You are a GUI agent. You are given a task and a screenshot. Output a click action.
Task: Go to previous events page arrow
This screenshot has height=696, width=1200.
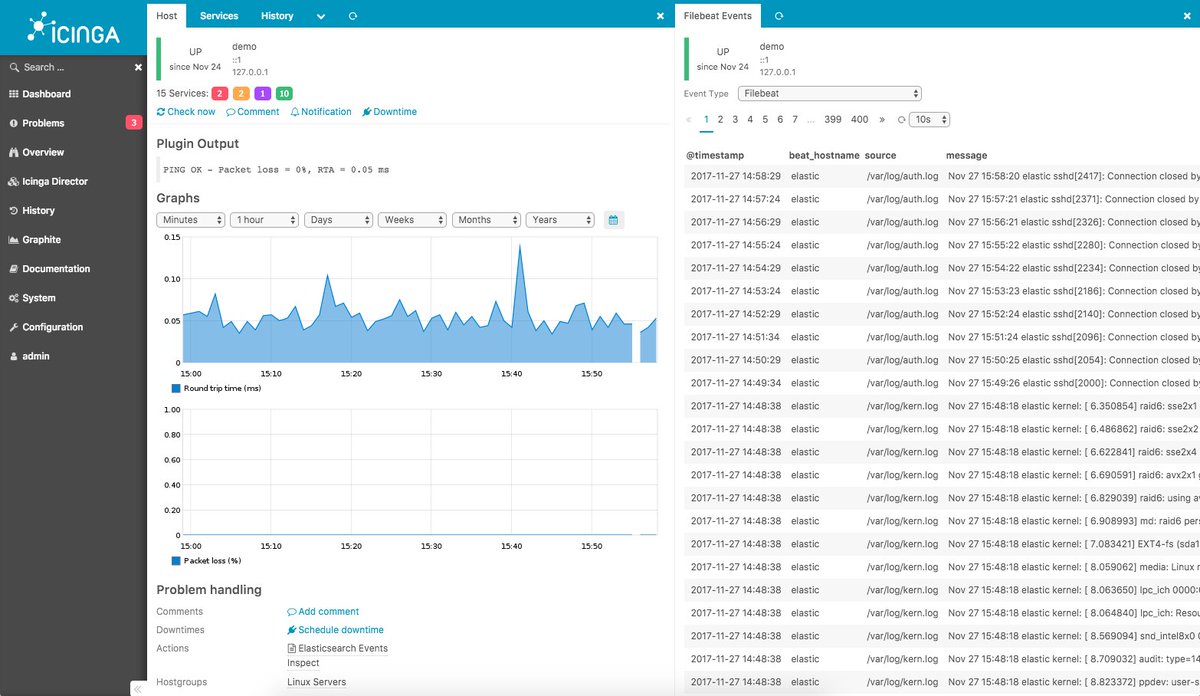tap(688, 119)
